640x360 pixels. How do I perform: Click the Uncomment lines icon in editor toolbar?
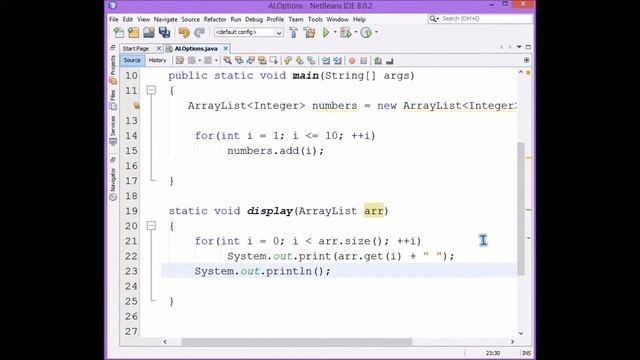pos(390,60)
